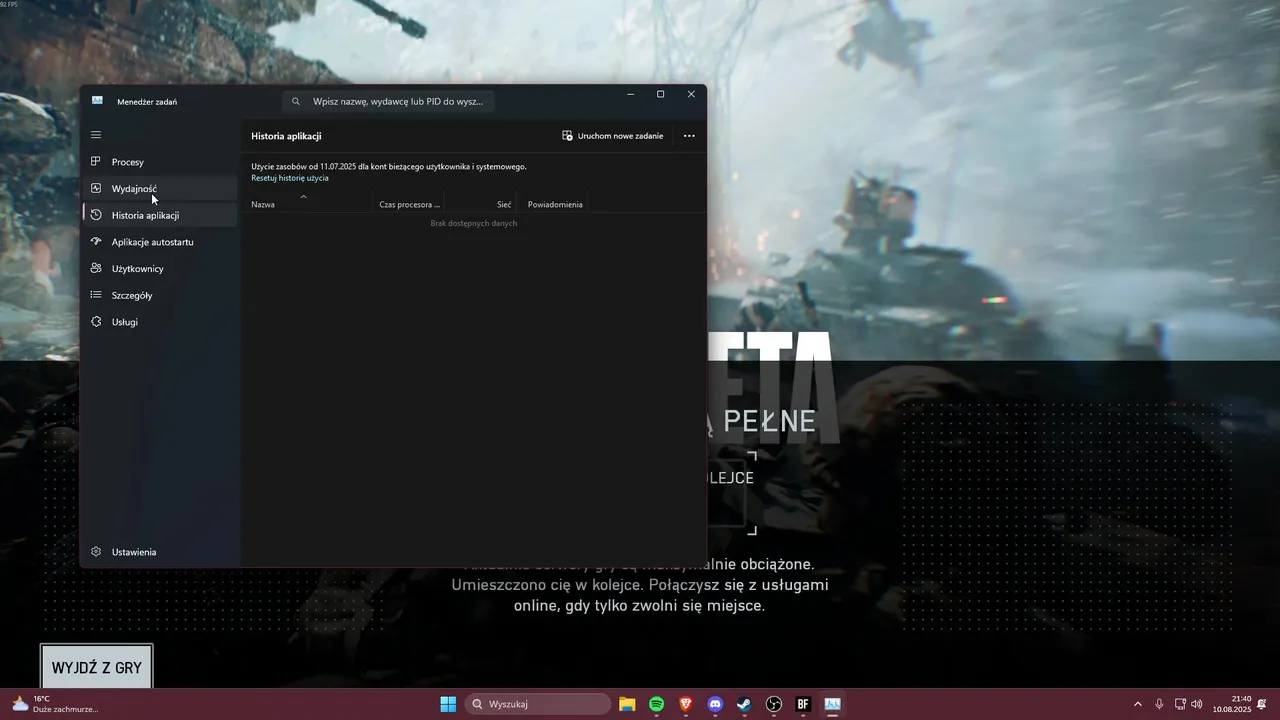Click Uruchom nowe zadanie button
Viewport: 1280px width, 720px height.
pos(613,136)
